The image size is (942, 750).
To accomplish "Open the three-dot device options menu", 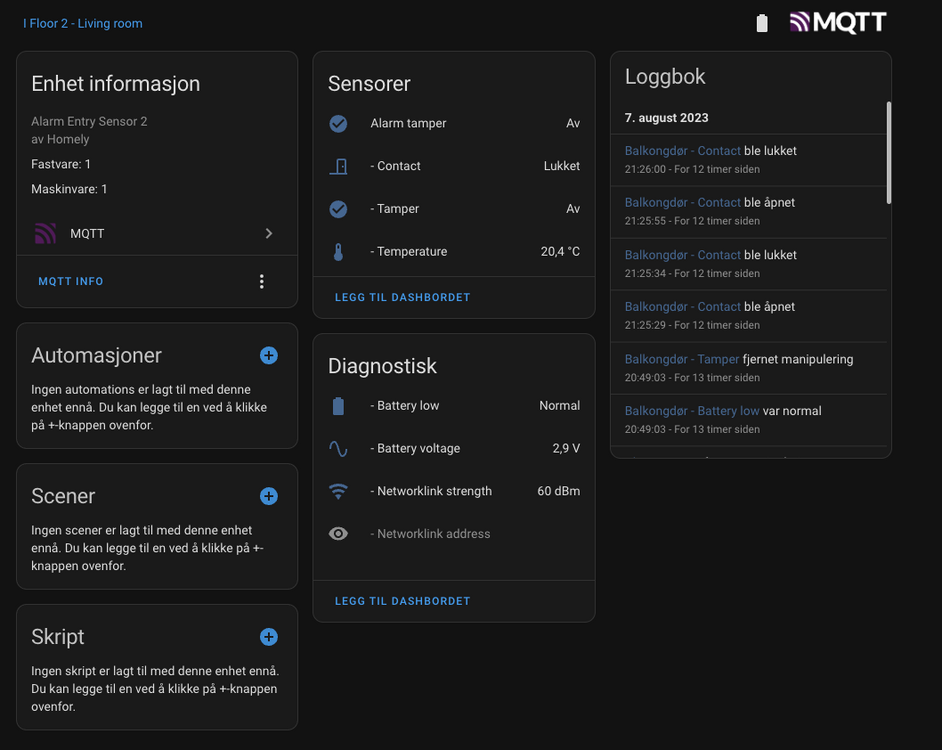I will pos(262,282).
